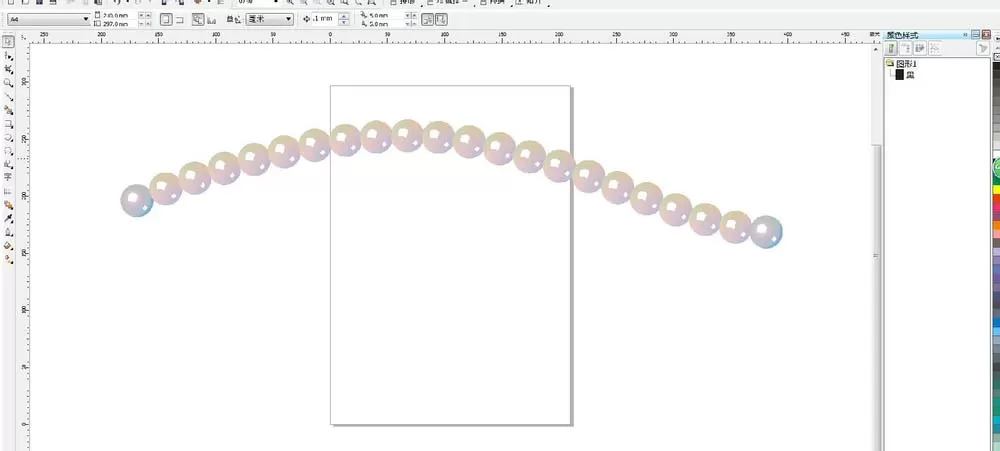The image size is (1000, 451).
Task: Click the page height field showing 297.0 mm
Action: pyautogui.click(x=119, y=24)
